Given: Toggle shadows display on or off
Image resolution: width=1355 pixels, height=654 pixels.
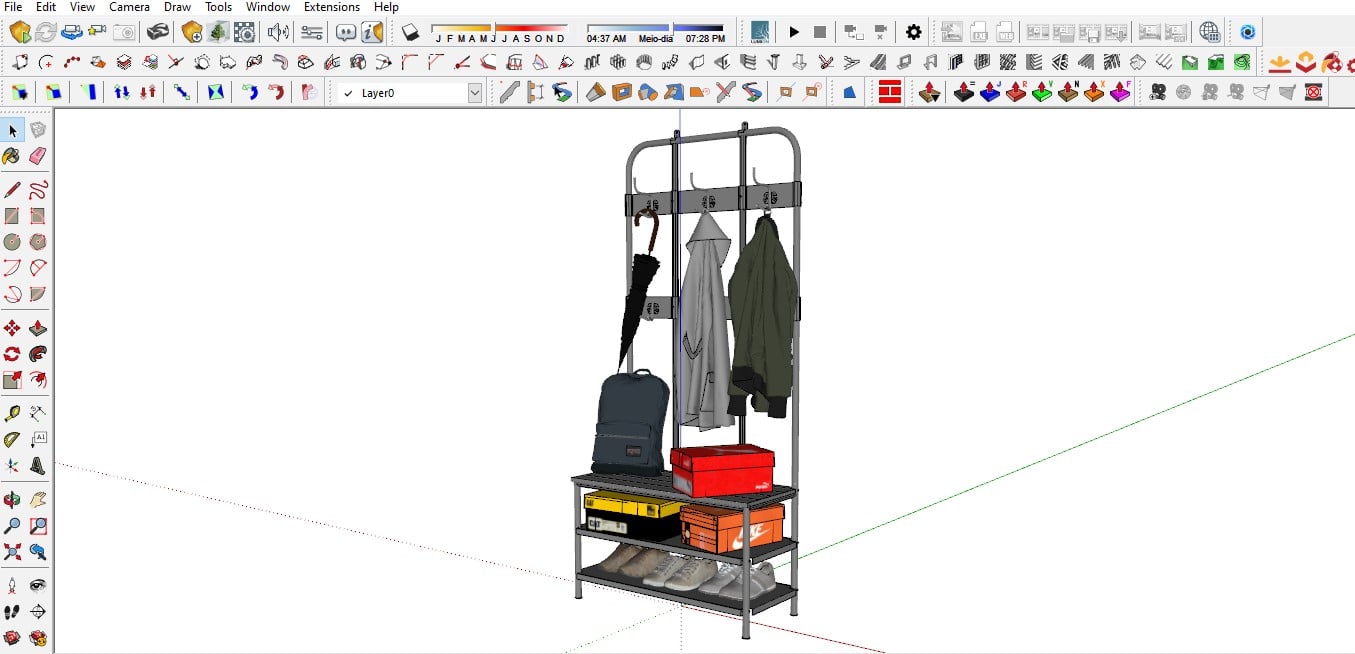Looking at the screenshot, I should coord(410,32).
